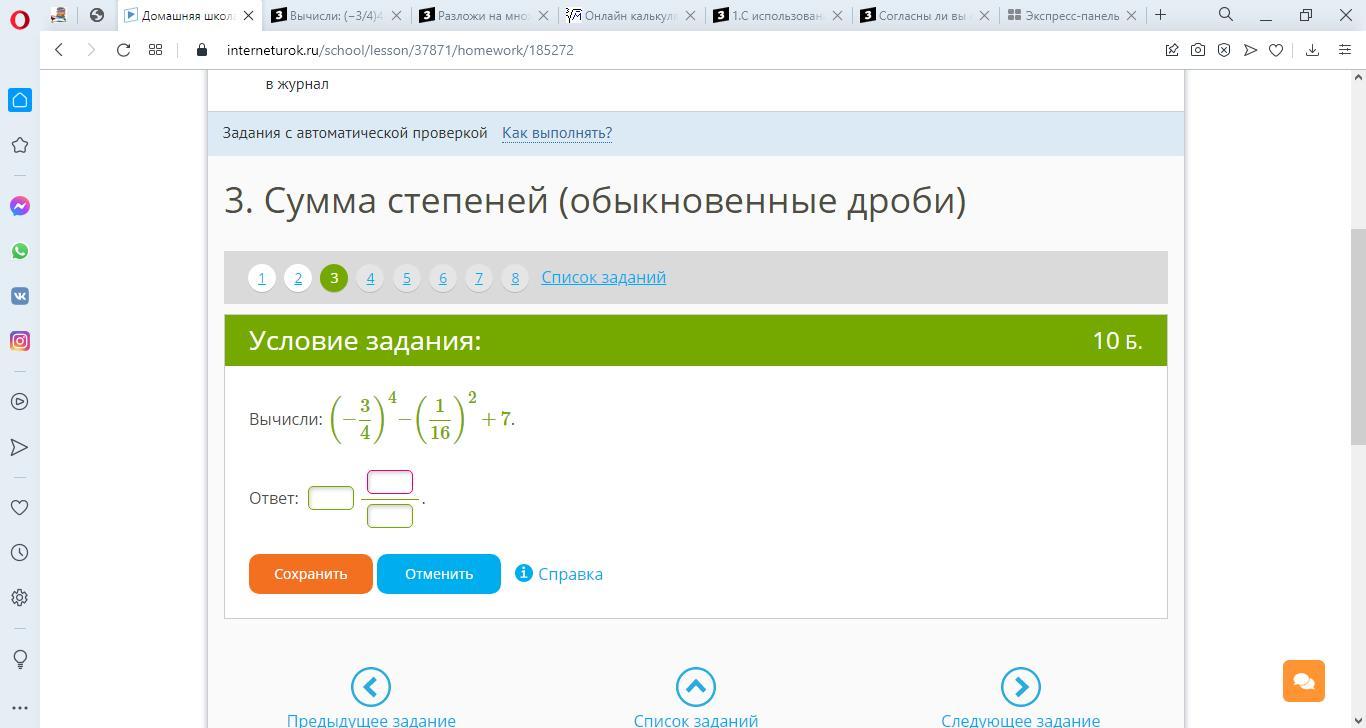
Task: Switch to the globe icon pinned tab
Action: click(96, 15)
